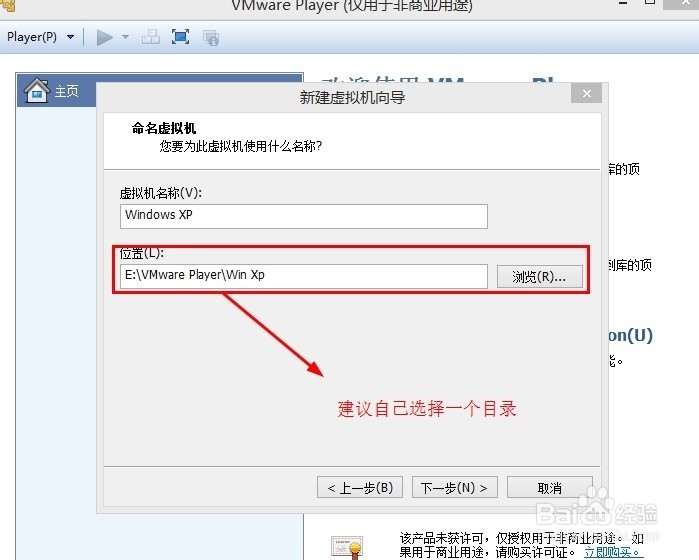Image resolution: width=699 pixels, height=560 pixels.
Task: Click the Unity mode toolbar icon
Action: [210, 38]
